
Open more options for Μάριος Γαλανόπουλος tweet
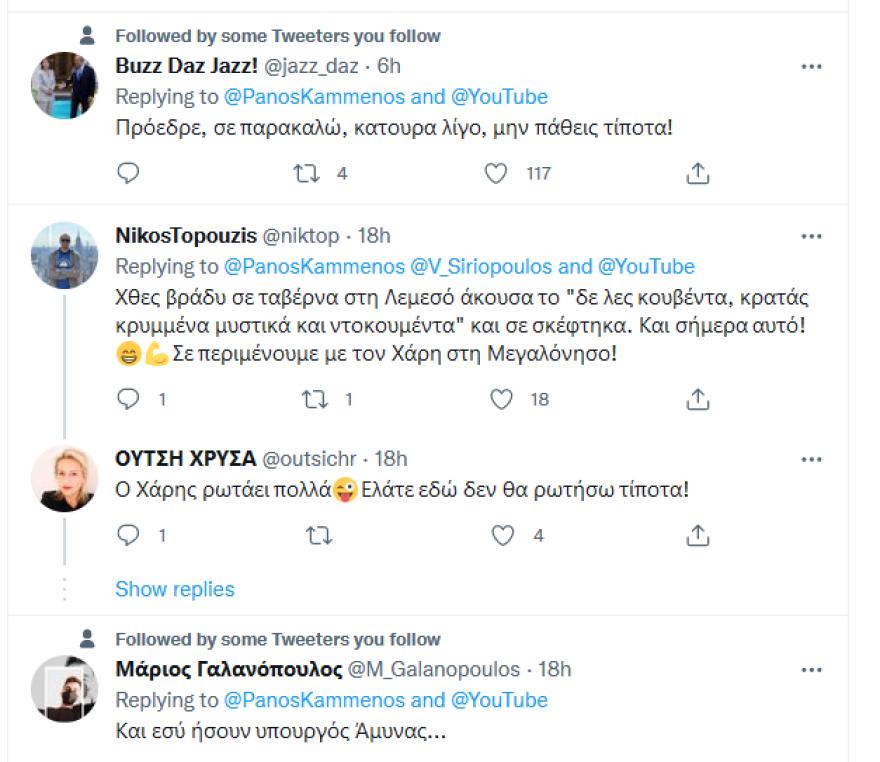tap(811, 669)
